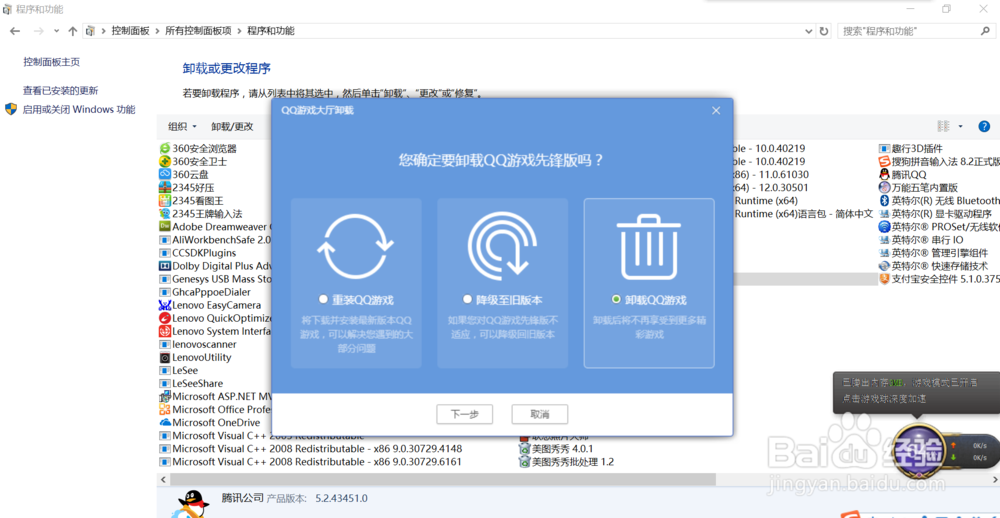Select the 360云盘 program icon
The width and height of the screenshot is (1000, 518).
(165, 174)
